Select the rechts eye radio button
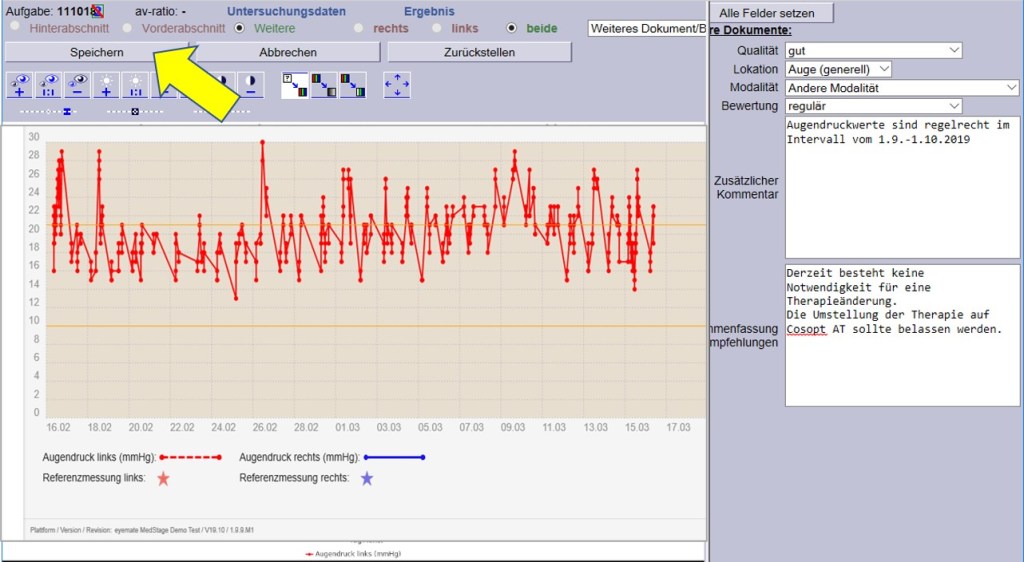This screenshot has width=1024, height=562. pos(359,28)
